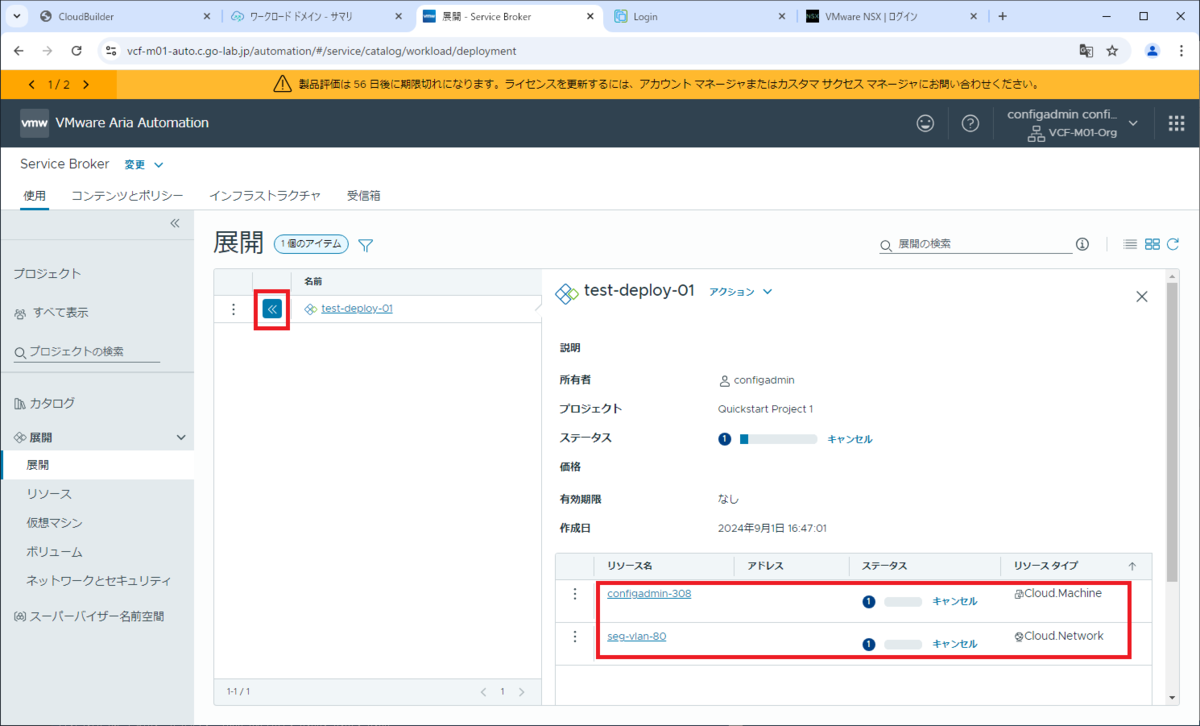This screenshot has height=726, width=1200.
Task: Select the 使用 tab
Action: click(35, 196)
